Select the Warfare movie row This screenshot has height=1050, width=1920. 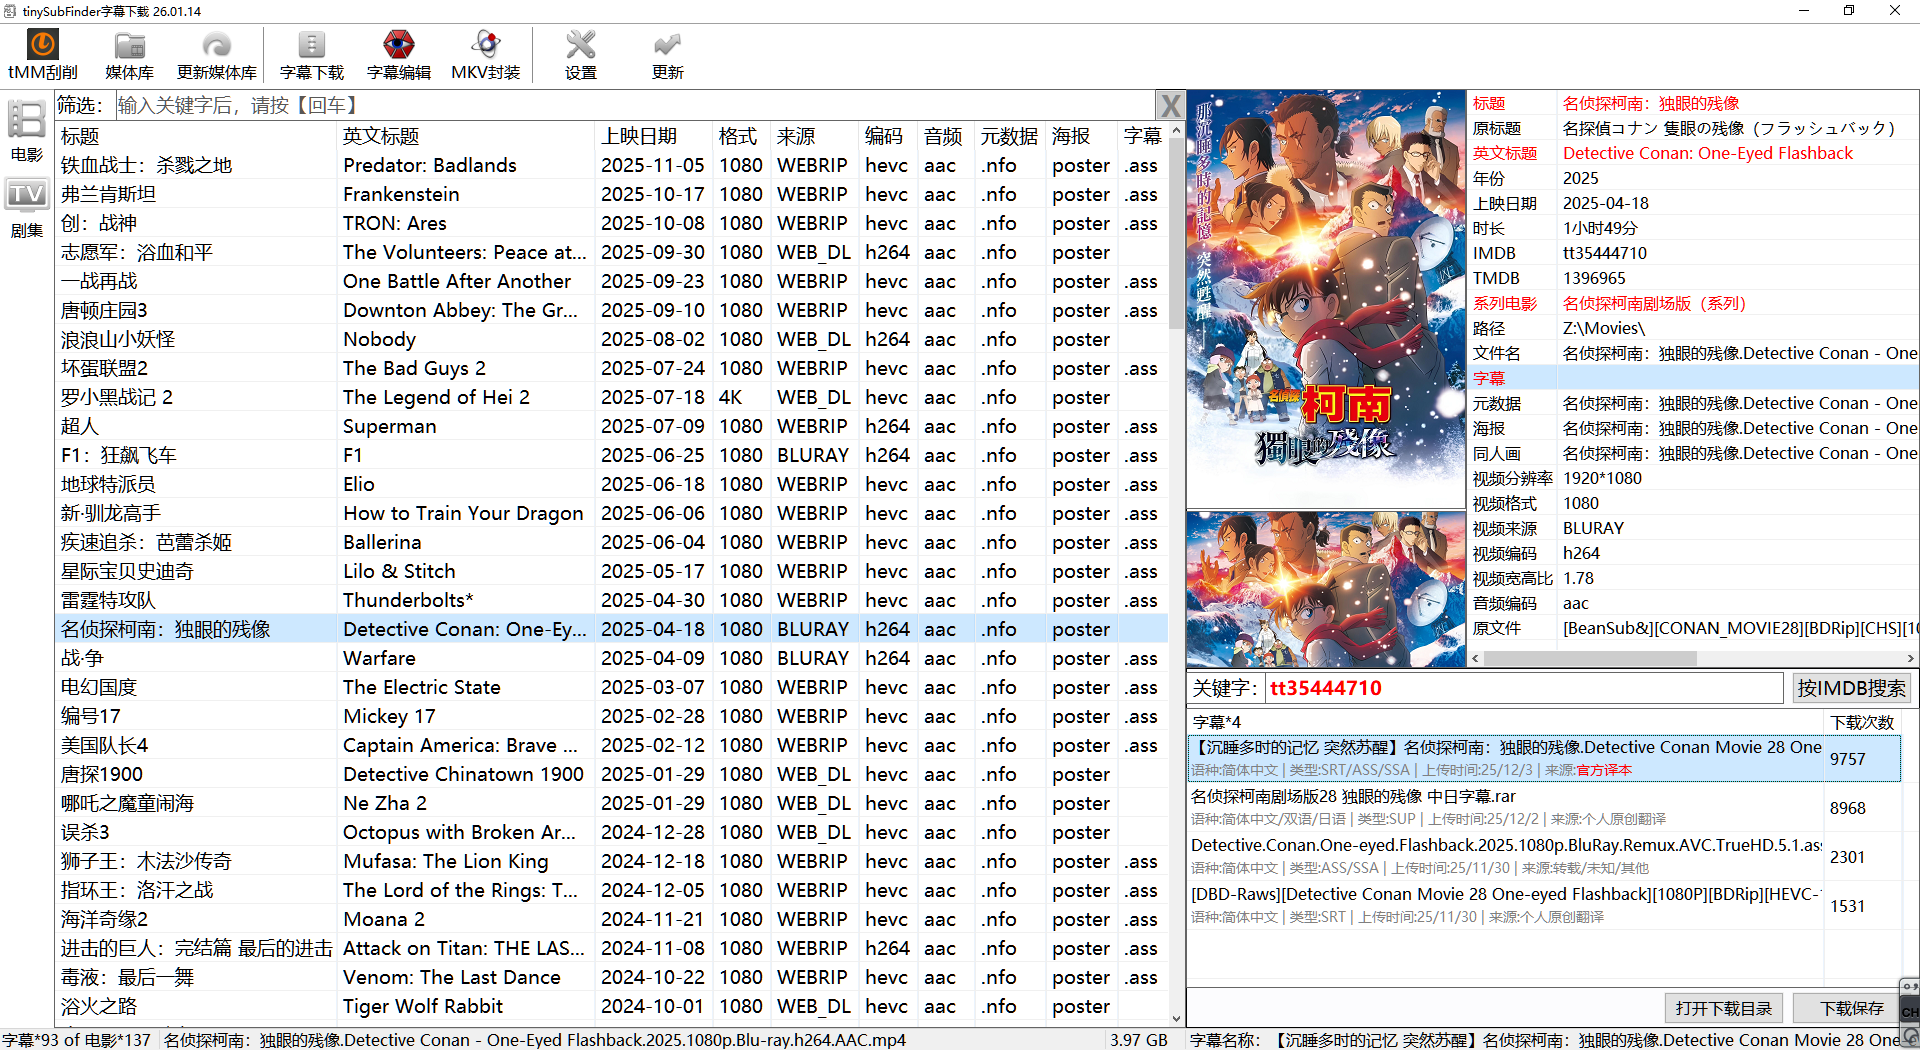(x=612, y=658)
